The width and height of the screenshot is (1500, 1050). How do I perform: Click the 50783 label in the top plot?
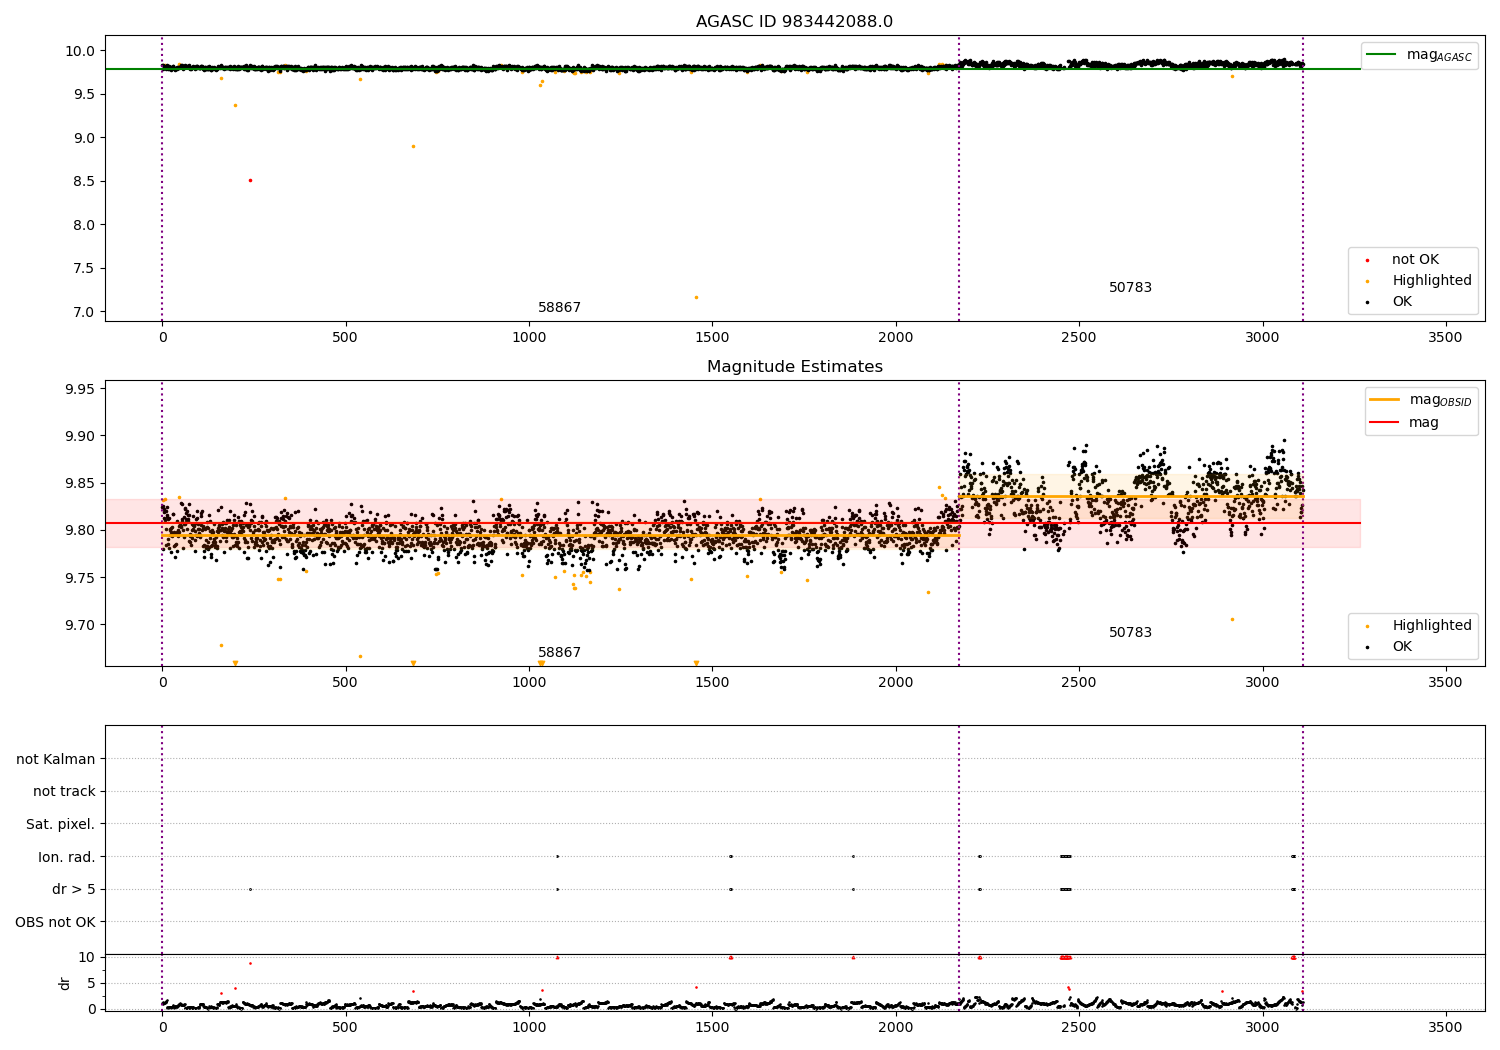tap(1130, 288)
